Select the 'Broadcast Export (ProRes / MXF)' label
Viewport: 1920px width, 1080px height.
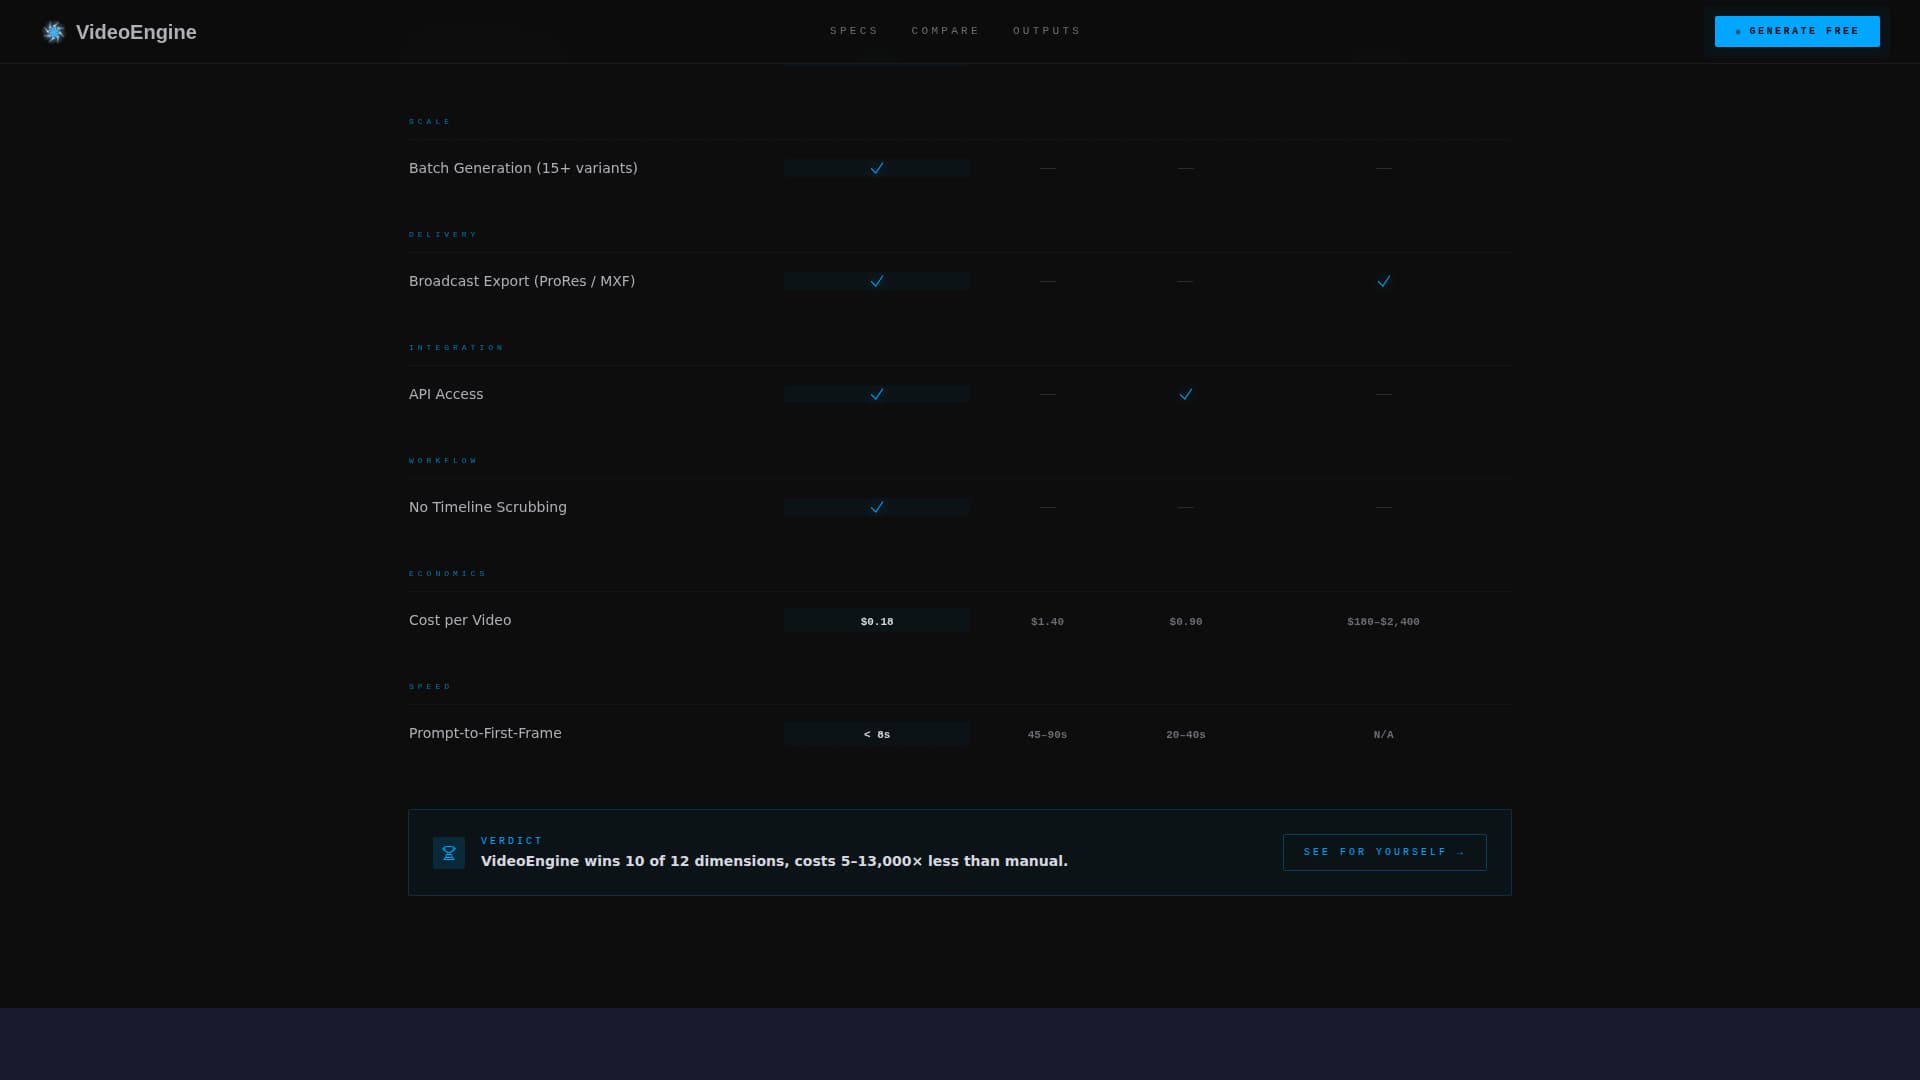point(522,281)
